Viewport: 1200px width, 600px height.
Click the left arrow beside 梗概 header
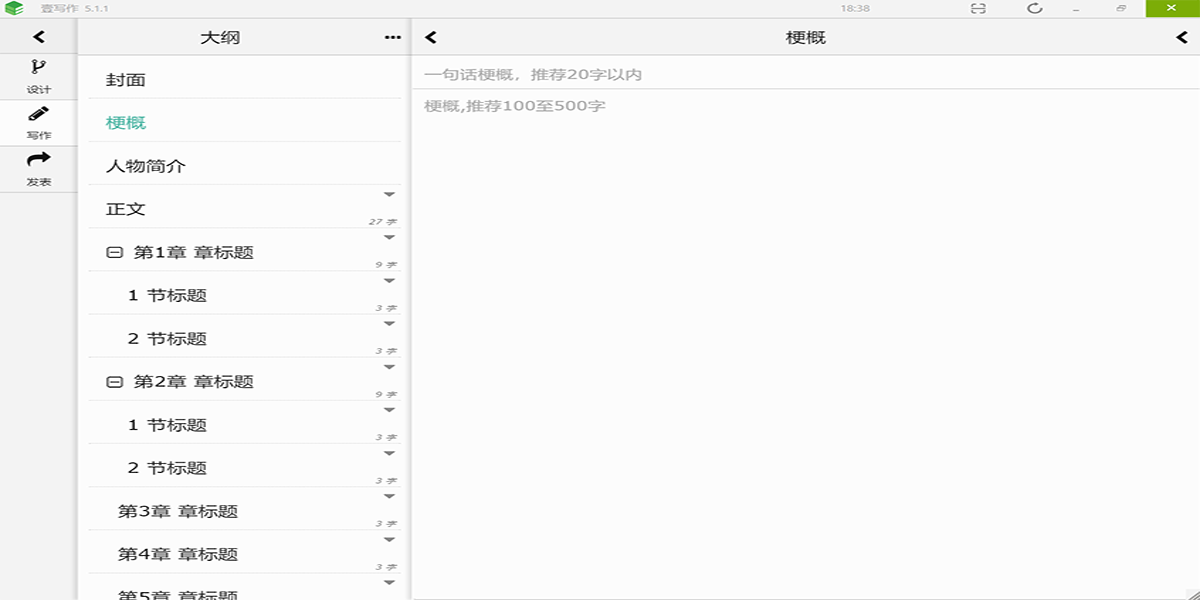pyautogui.click(x=431, y=38)
